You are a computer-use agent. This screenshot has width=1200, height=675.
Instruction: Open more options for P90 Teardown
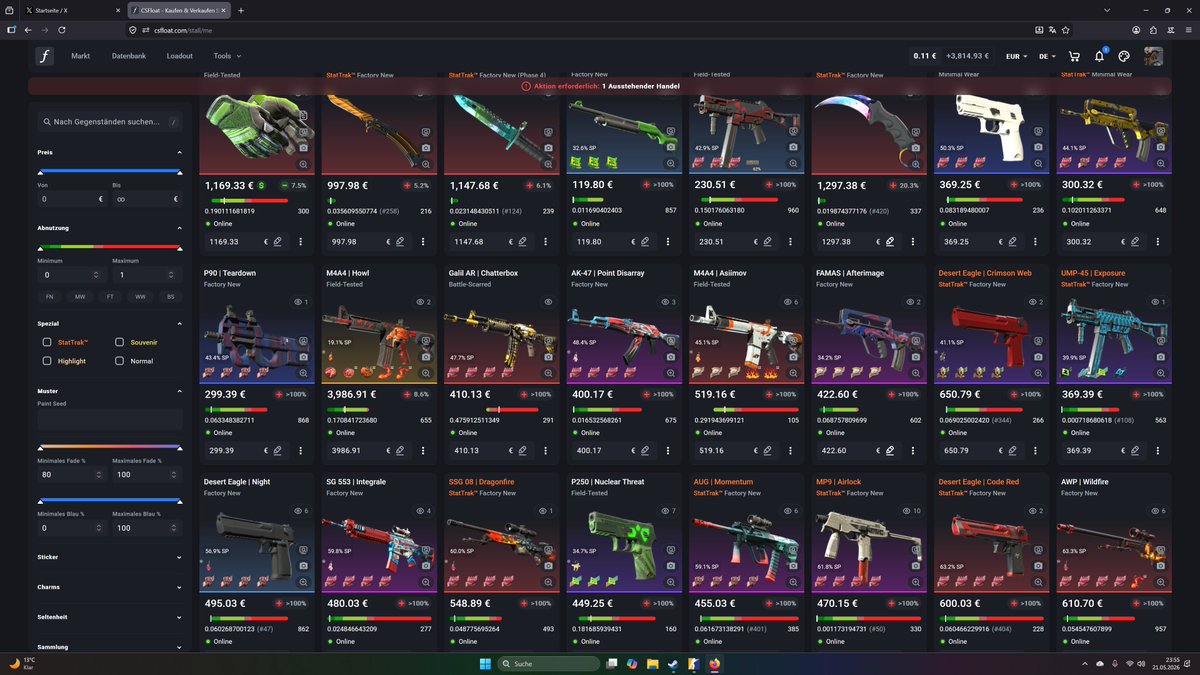coord(301,451)
